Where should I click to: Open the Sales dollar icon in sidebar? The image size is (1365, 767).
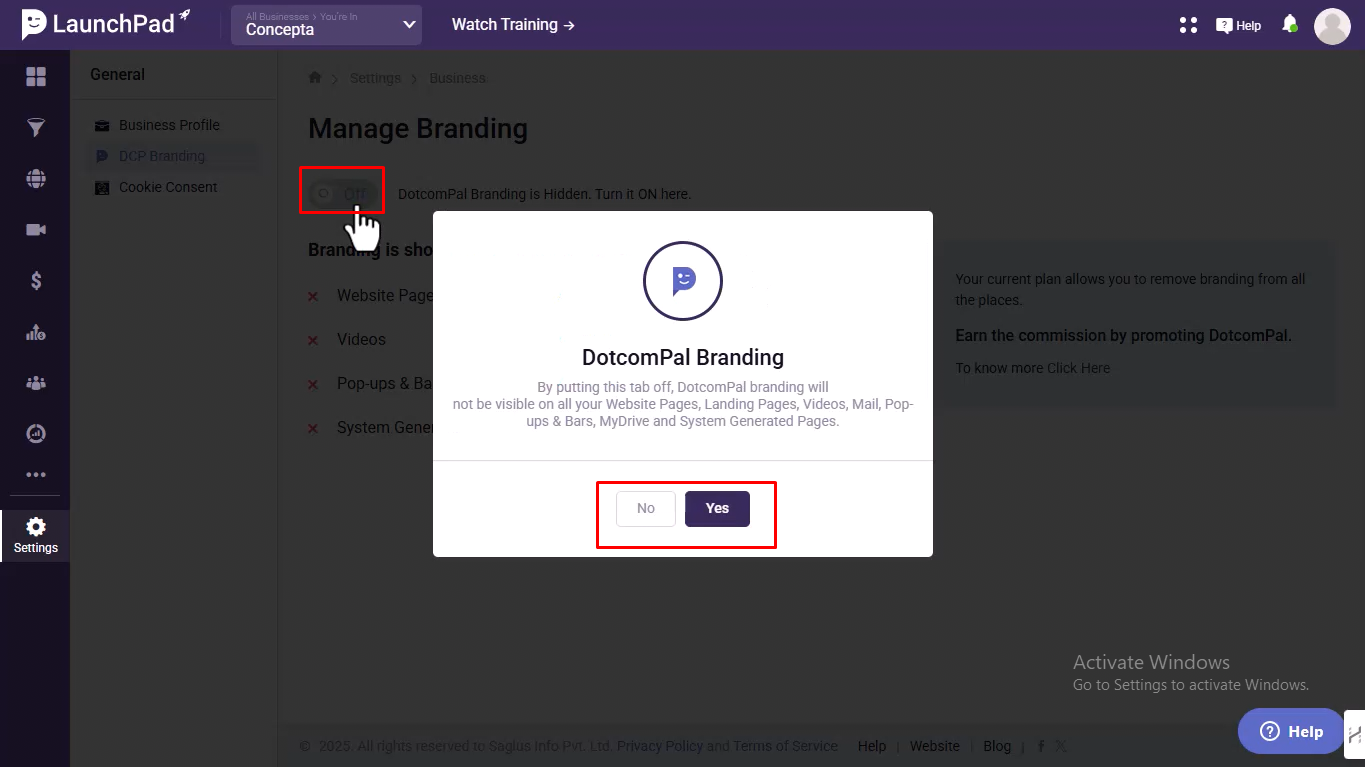[x=36, y=281]
